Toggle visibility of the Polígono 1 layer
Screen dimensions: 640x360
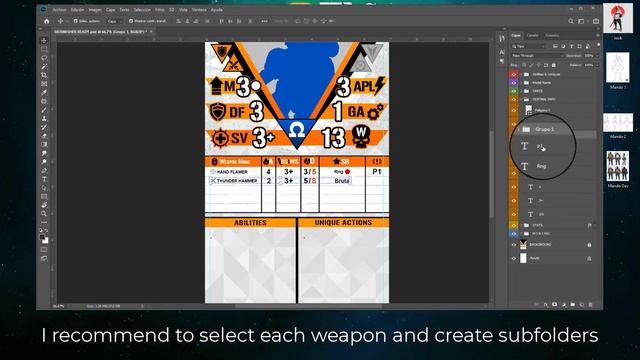click(514, 110)
